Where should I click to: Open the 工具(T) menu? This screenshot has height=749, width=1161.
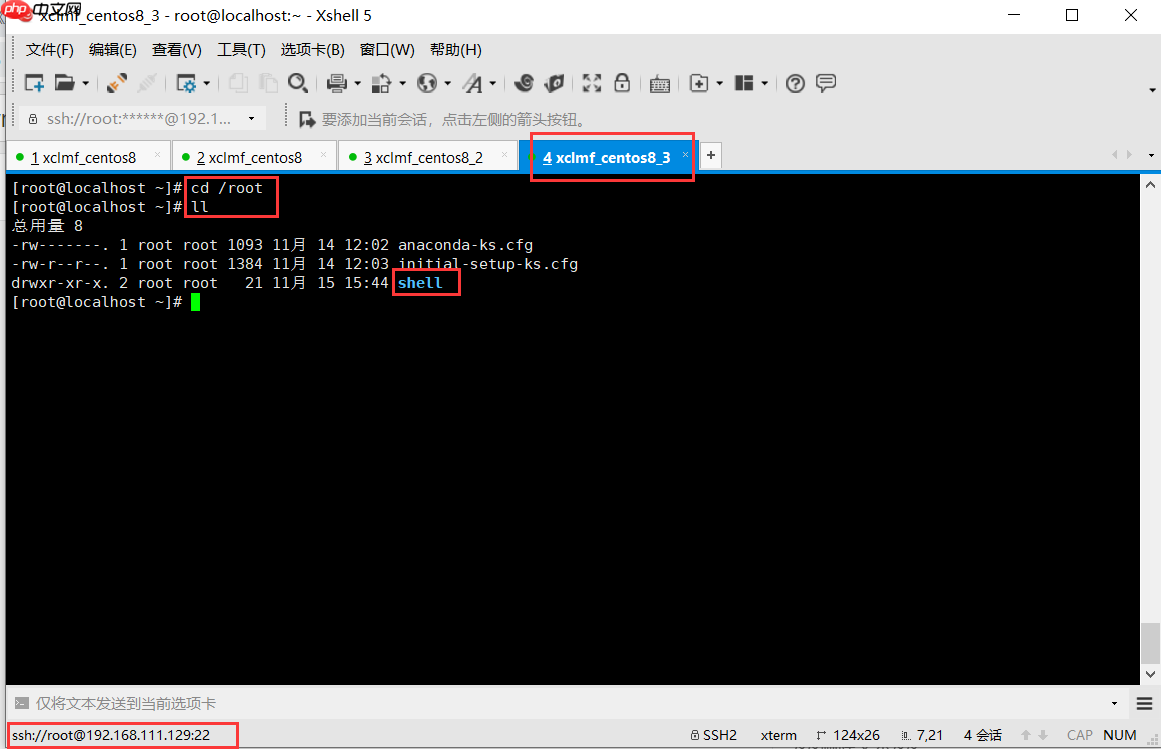pos(241,50)
